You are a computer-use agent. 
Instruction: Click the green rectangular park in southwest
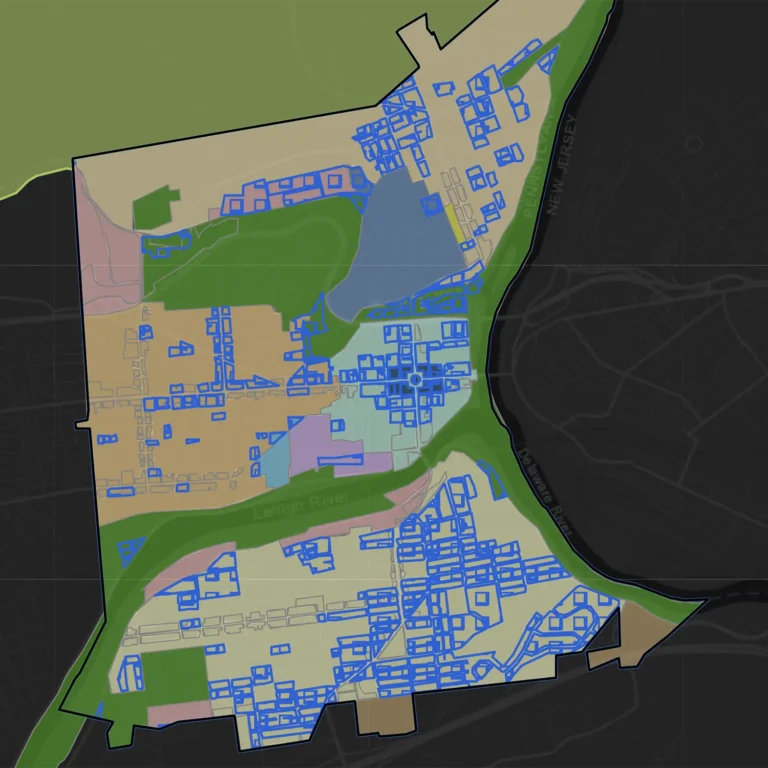174,675
